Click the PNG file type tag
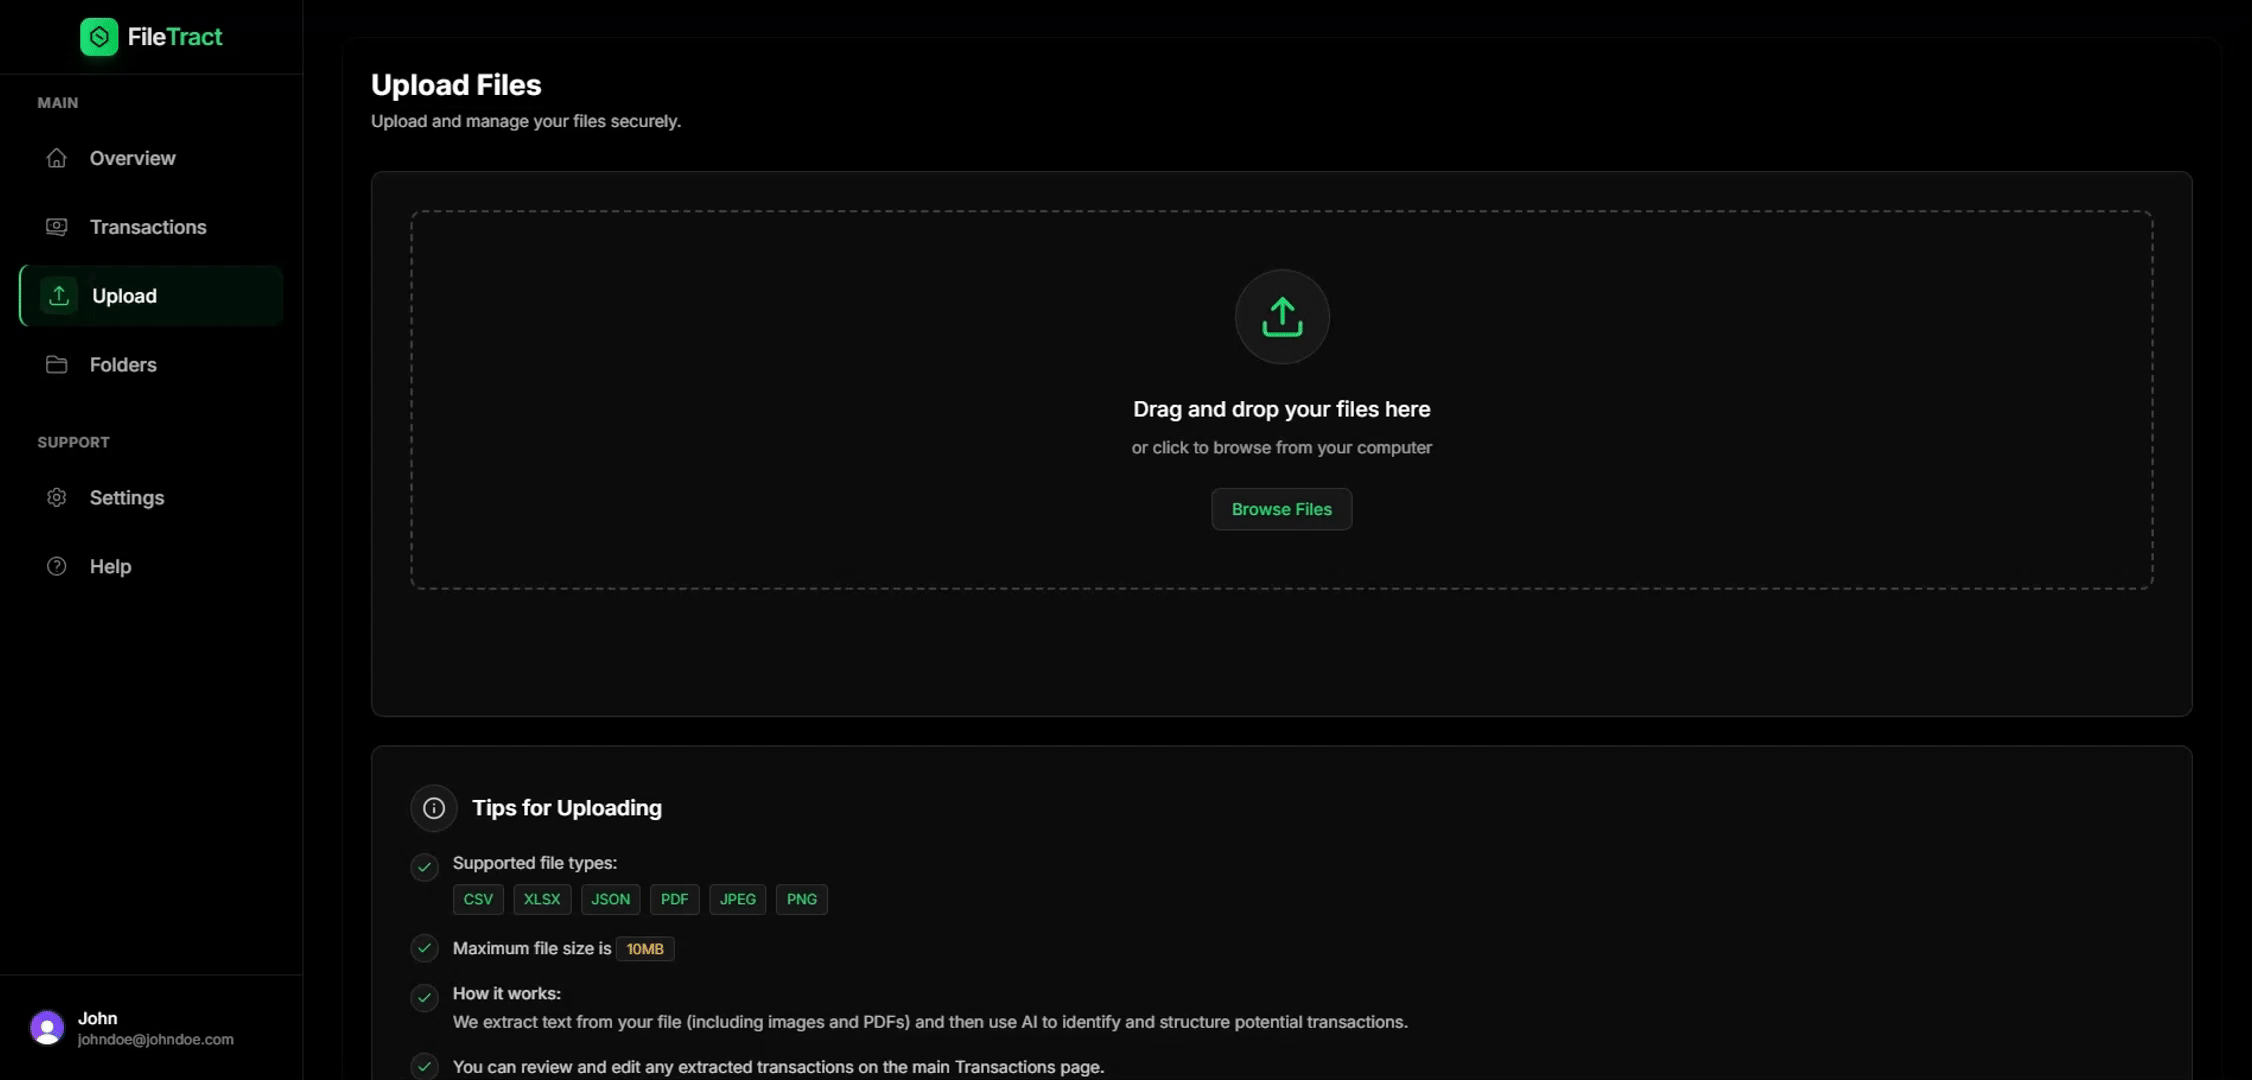The height and width of the screenshot is (1080, 2252). pyautogui.click(x=802, y=900)
